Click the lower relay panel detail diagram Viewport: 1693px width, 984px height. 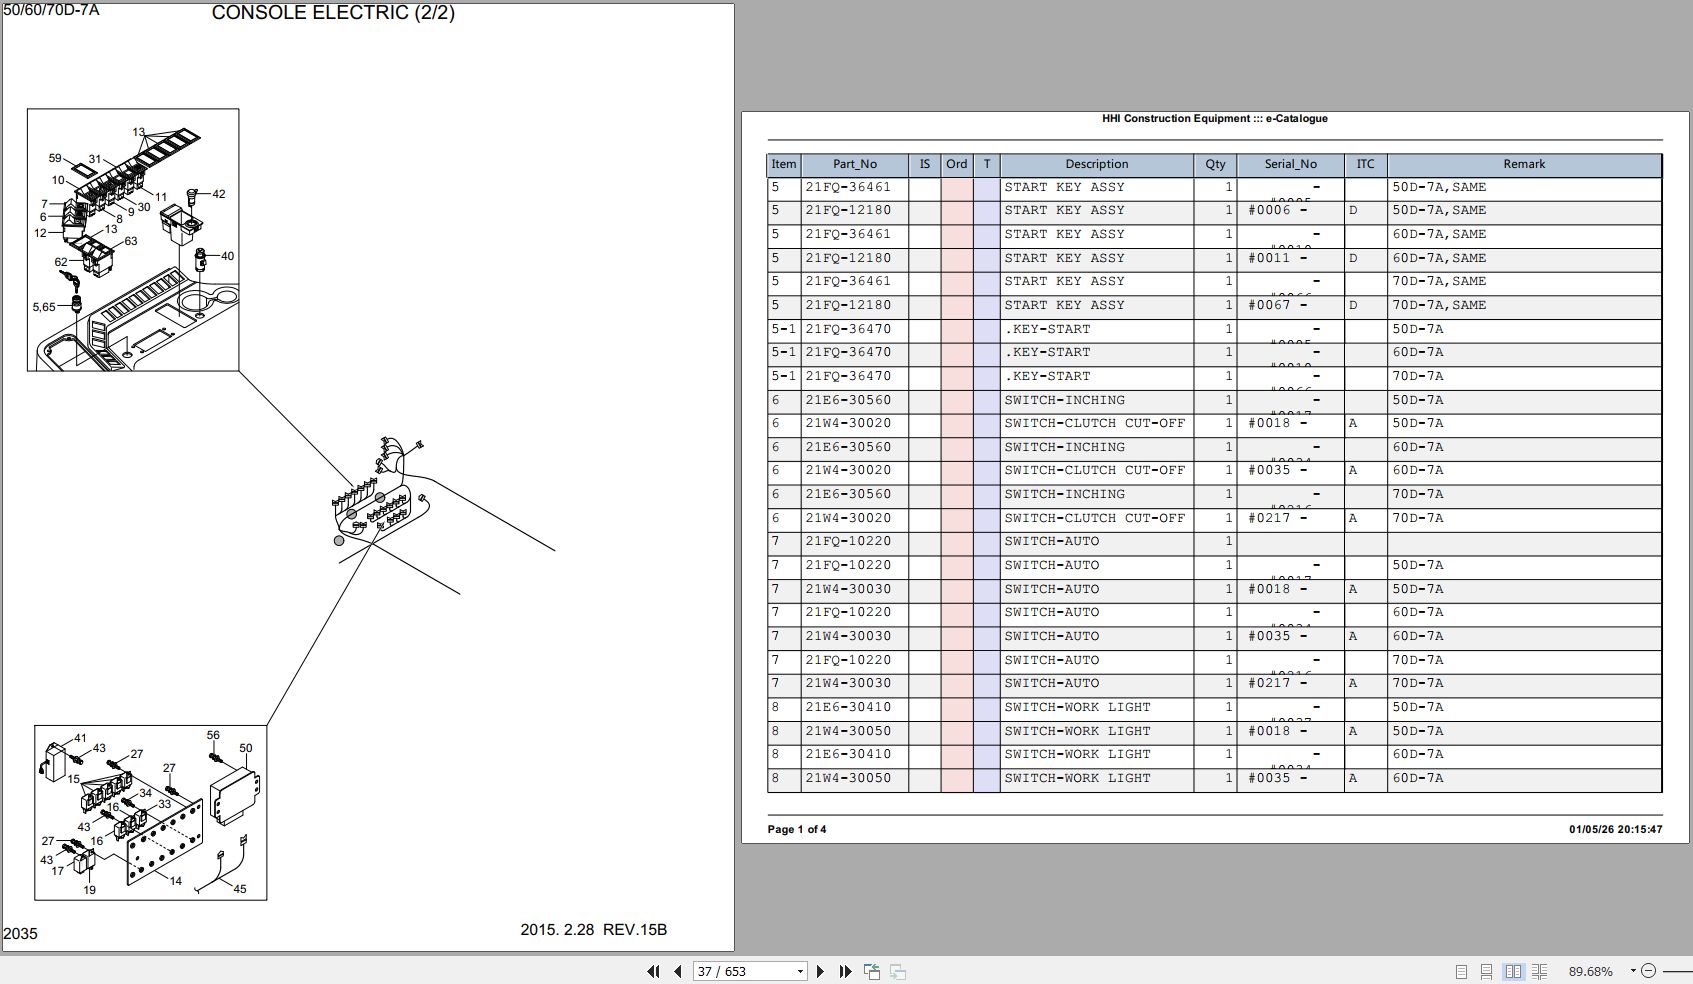(151, 813)
